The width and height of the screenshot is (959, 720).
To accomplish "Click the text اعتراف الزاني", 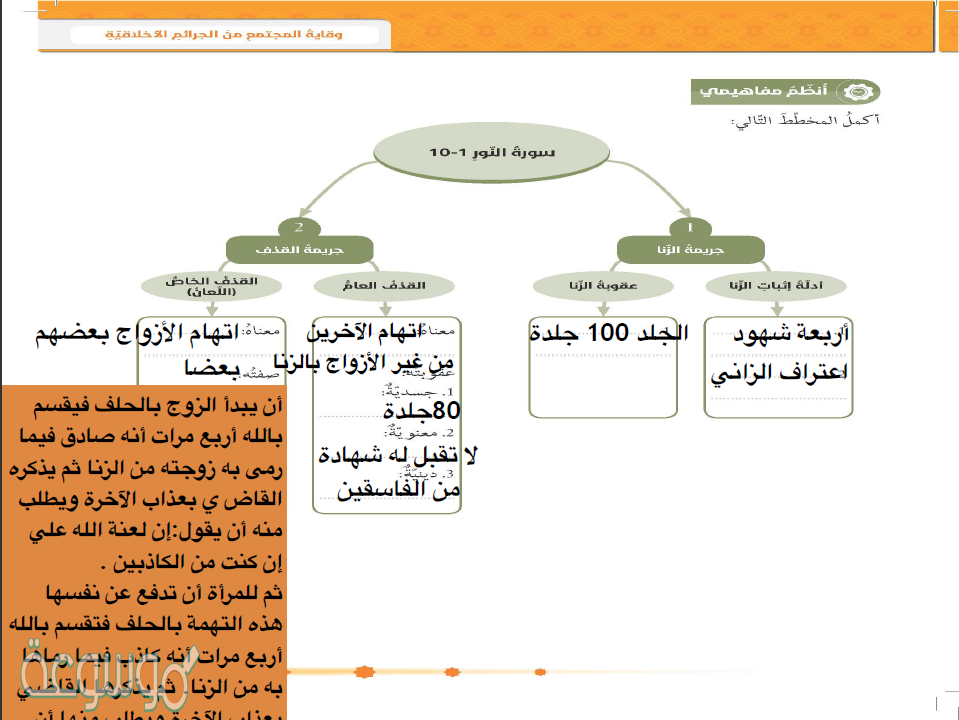I will click(780, 374).
